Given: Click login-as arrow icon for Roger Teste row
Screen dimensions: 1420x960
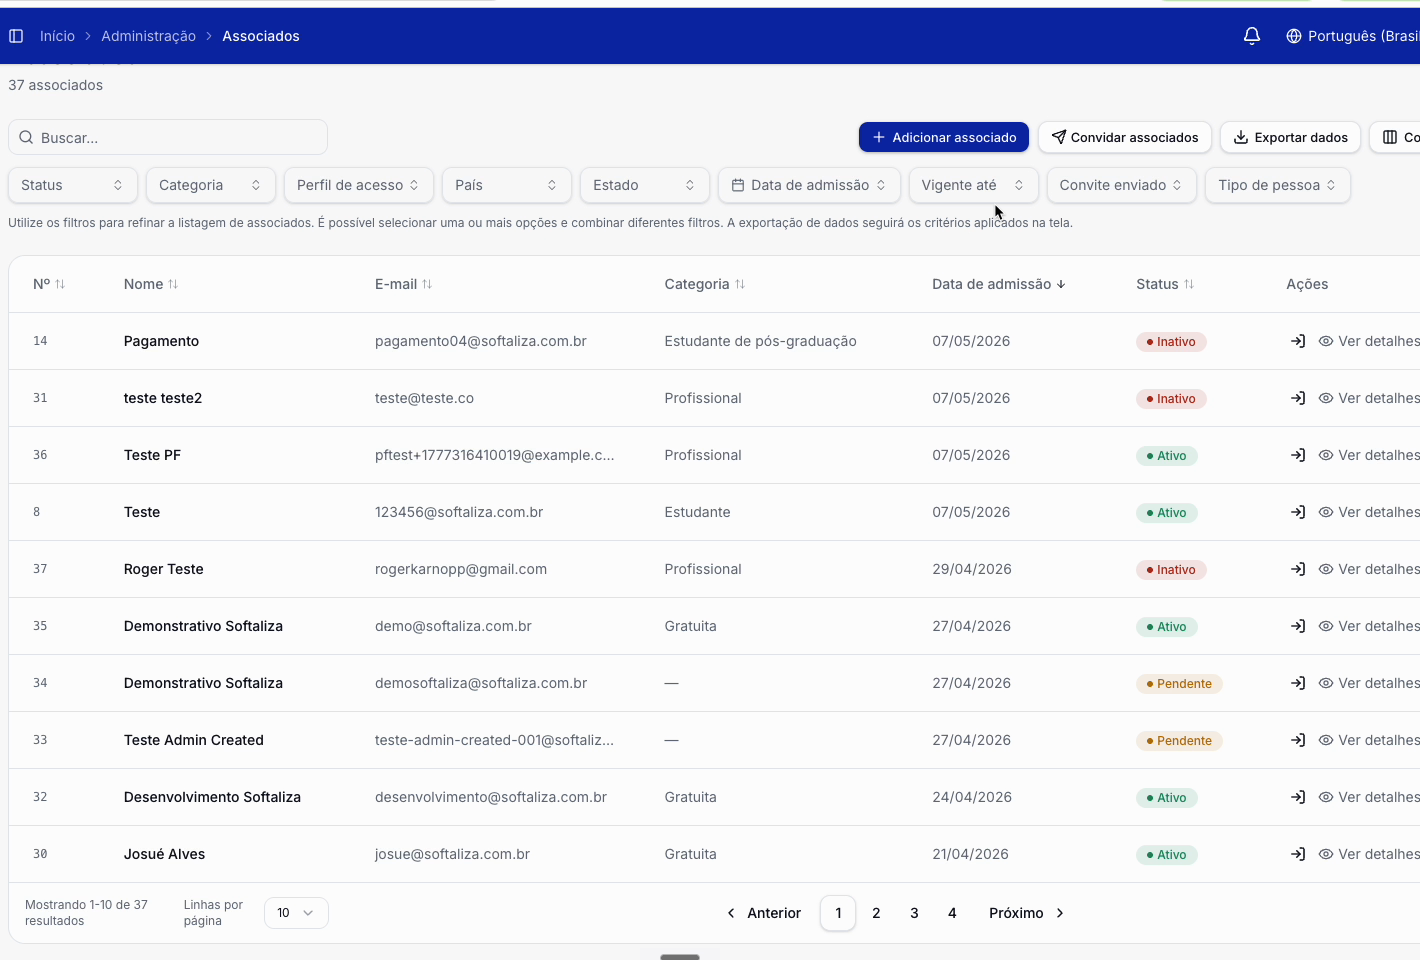Looking at the screenshot, I should tap(1298, 569).
